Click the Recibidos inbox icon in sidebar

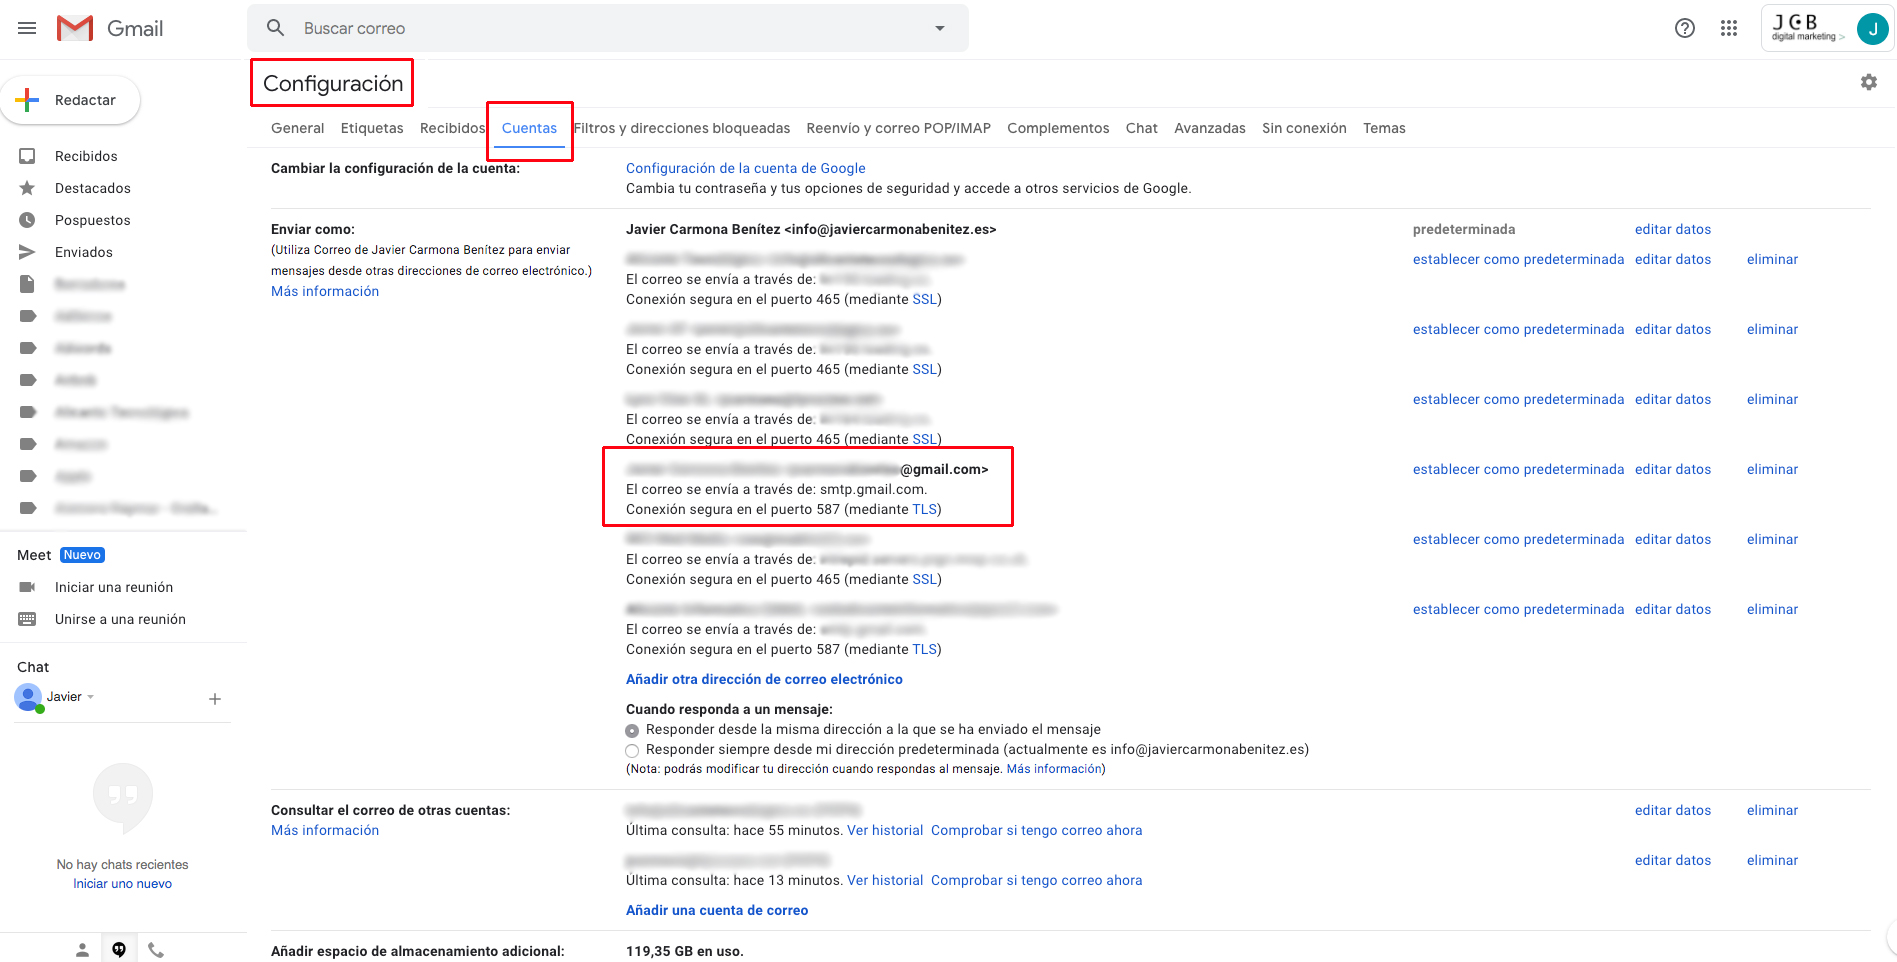click(x=27, y=156)
